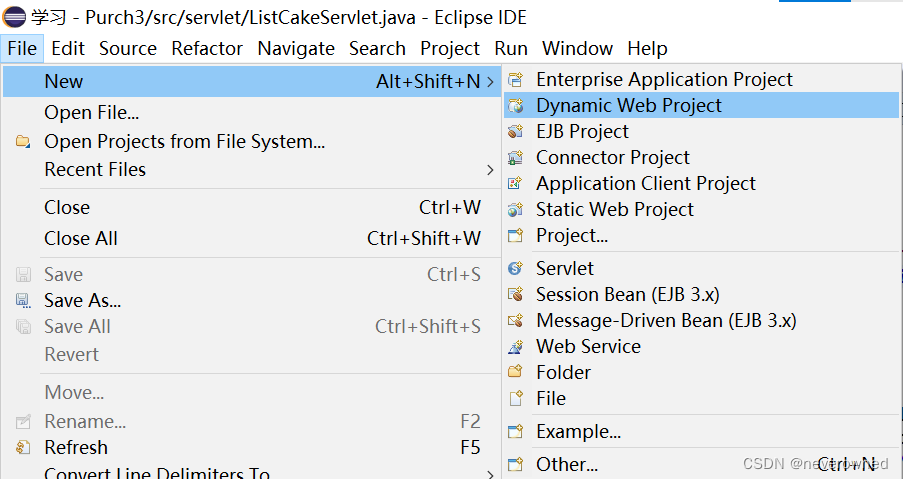The height and width of the screenshot is (479, 903).
Task: Select Message-Driven Bean (EJB 3.x)
Action: pos(666,321)
